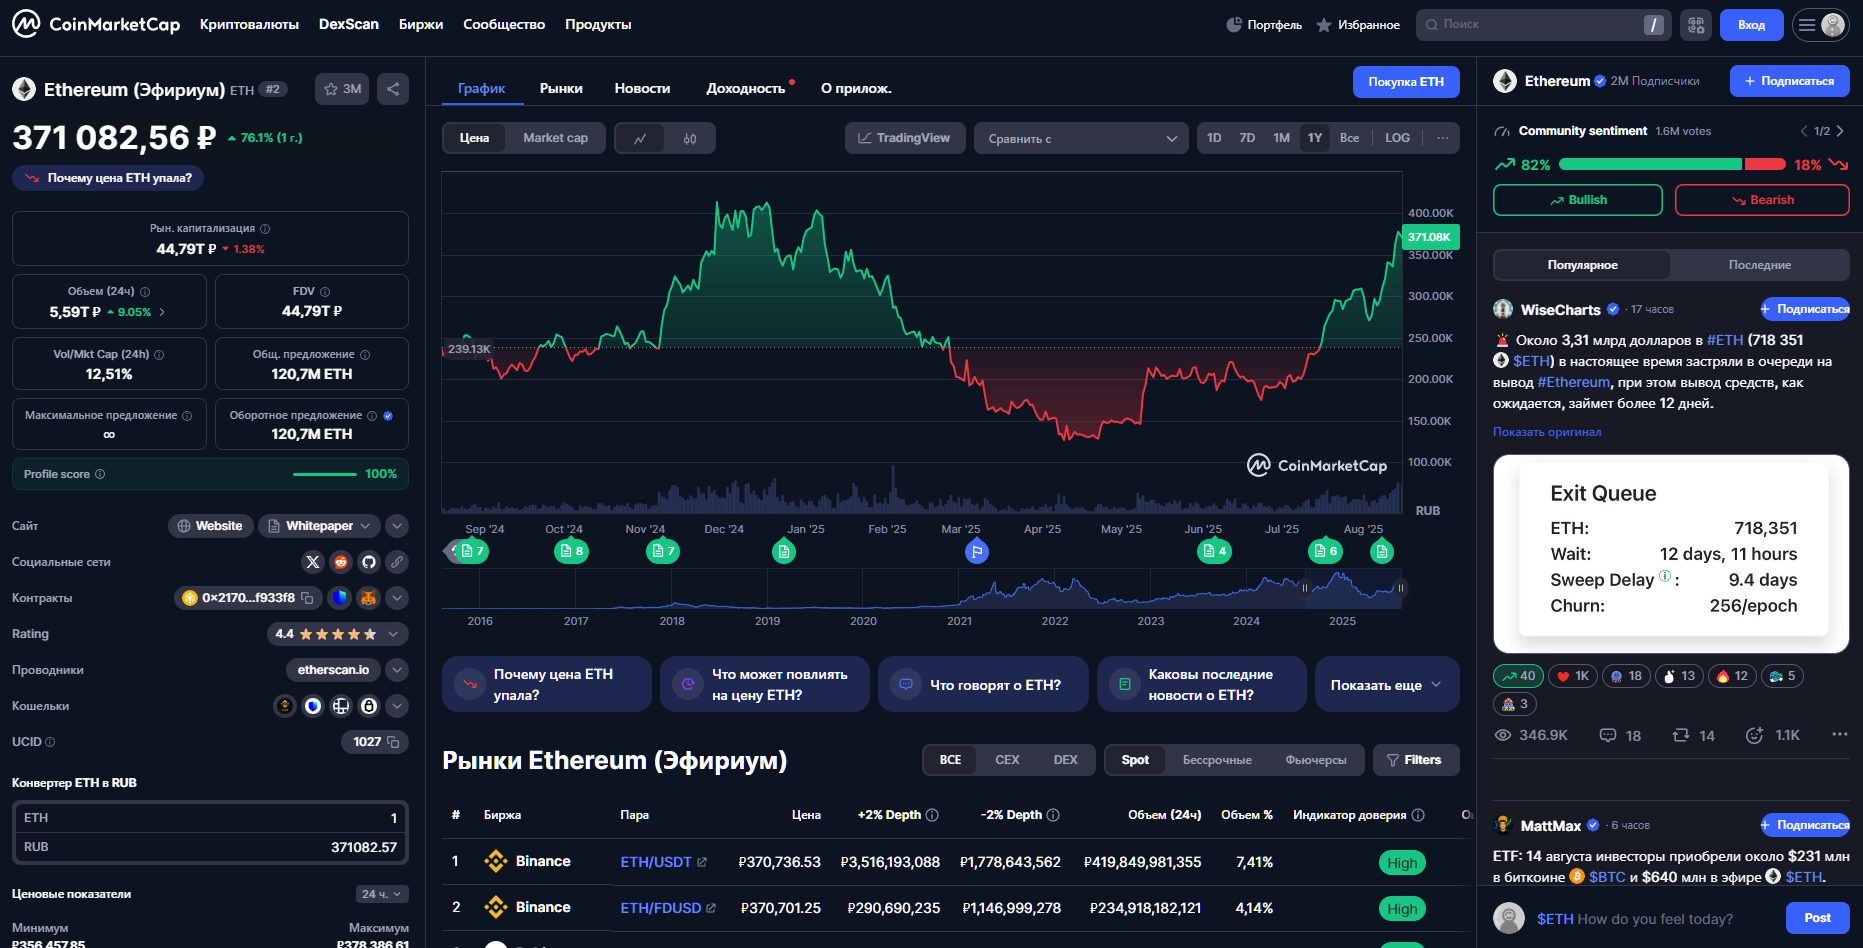Image resolution: width=1863 pixels, height=948 pixels.
Task: Copy the contract address 0x2170...f933f8
Action: click(x=308, y=598)
